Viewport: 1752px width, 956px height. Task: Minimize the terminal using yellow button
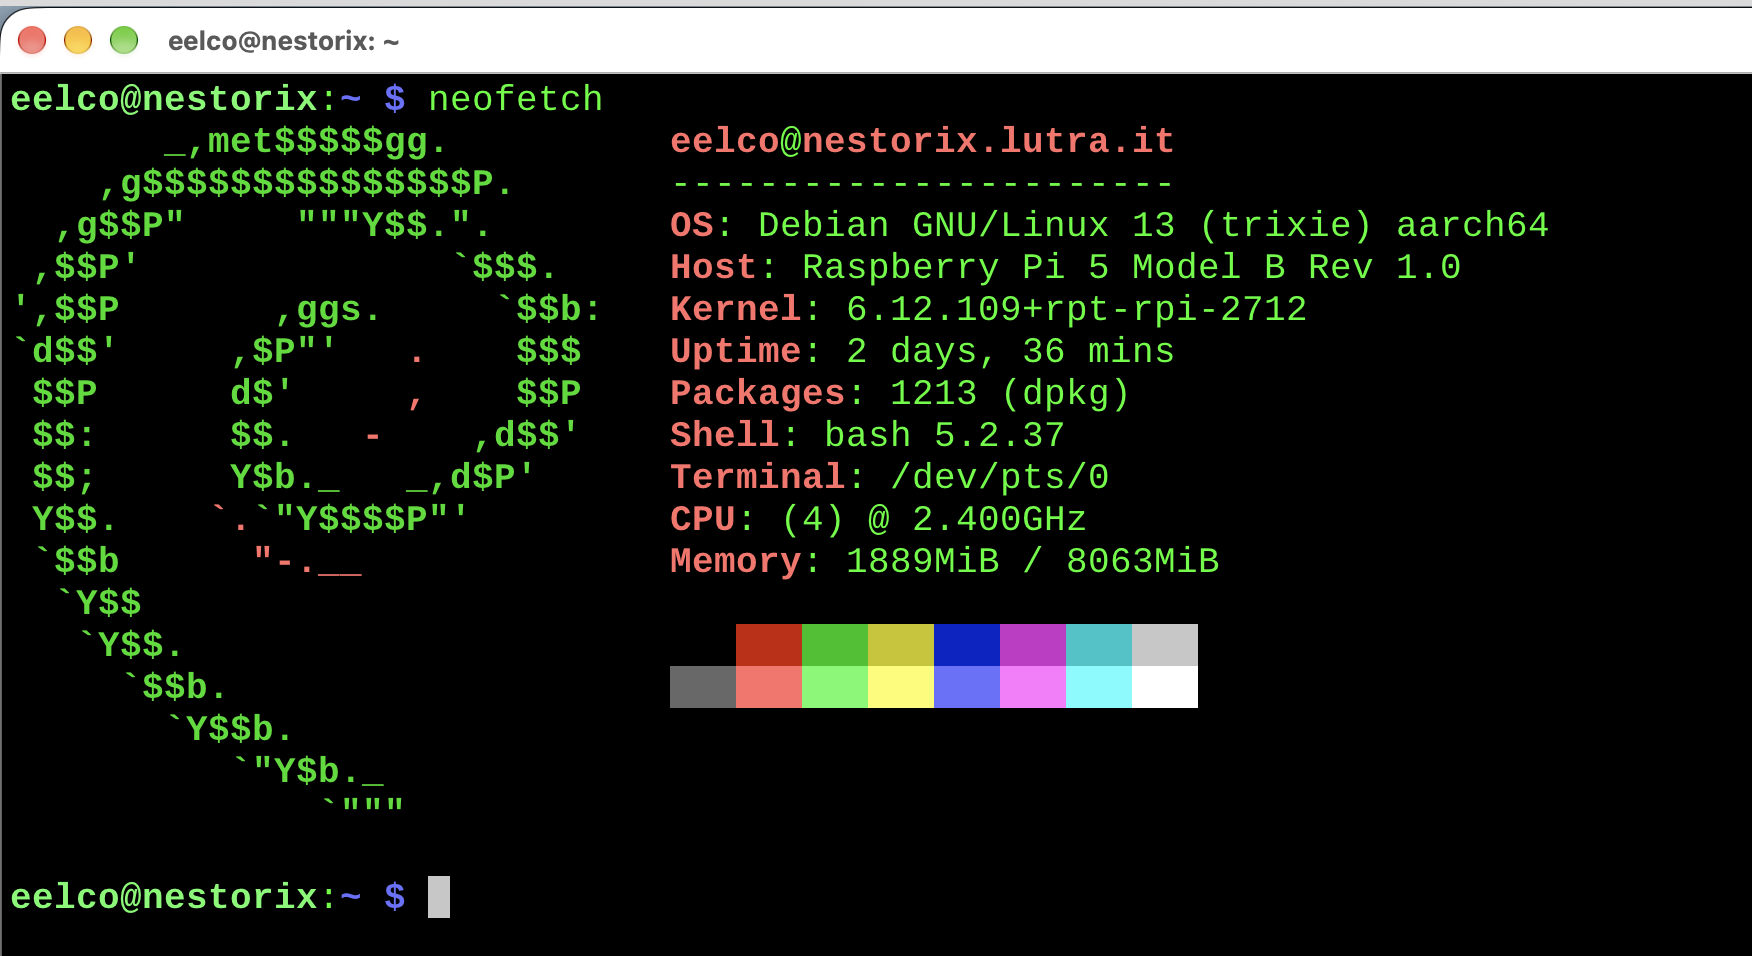(78, 40)
